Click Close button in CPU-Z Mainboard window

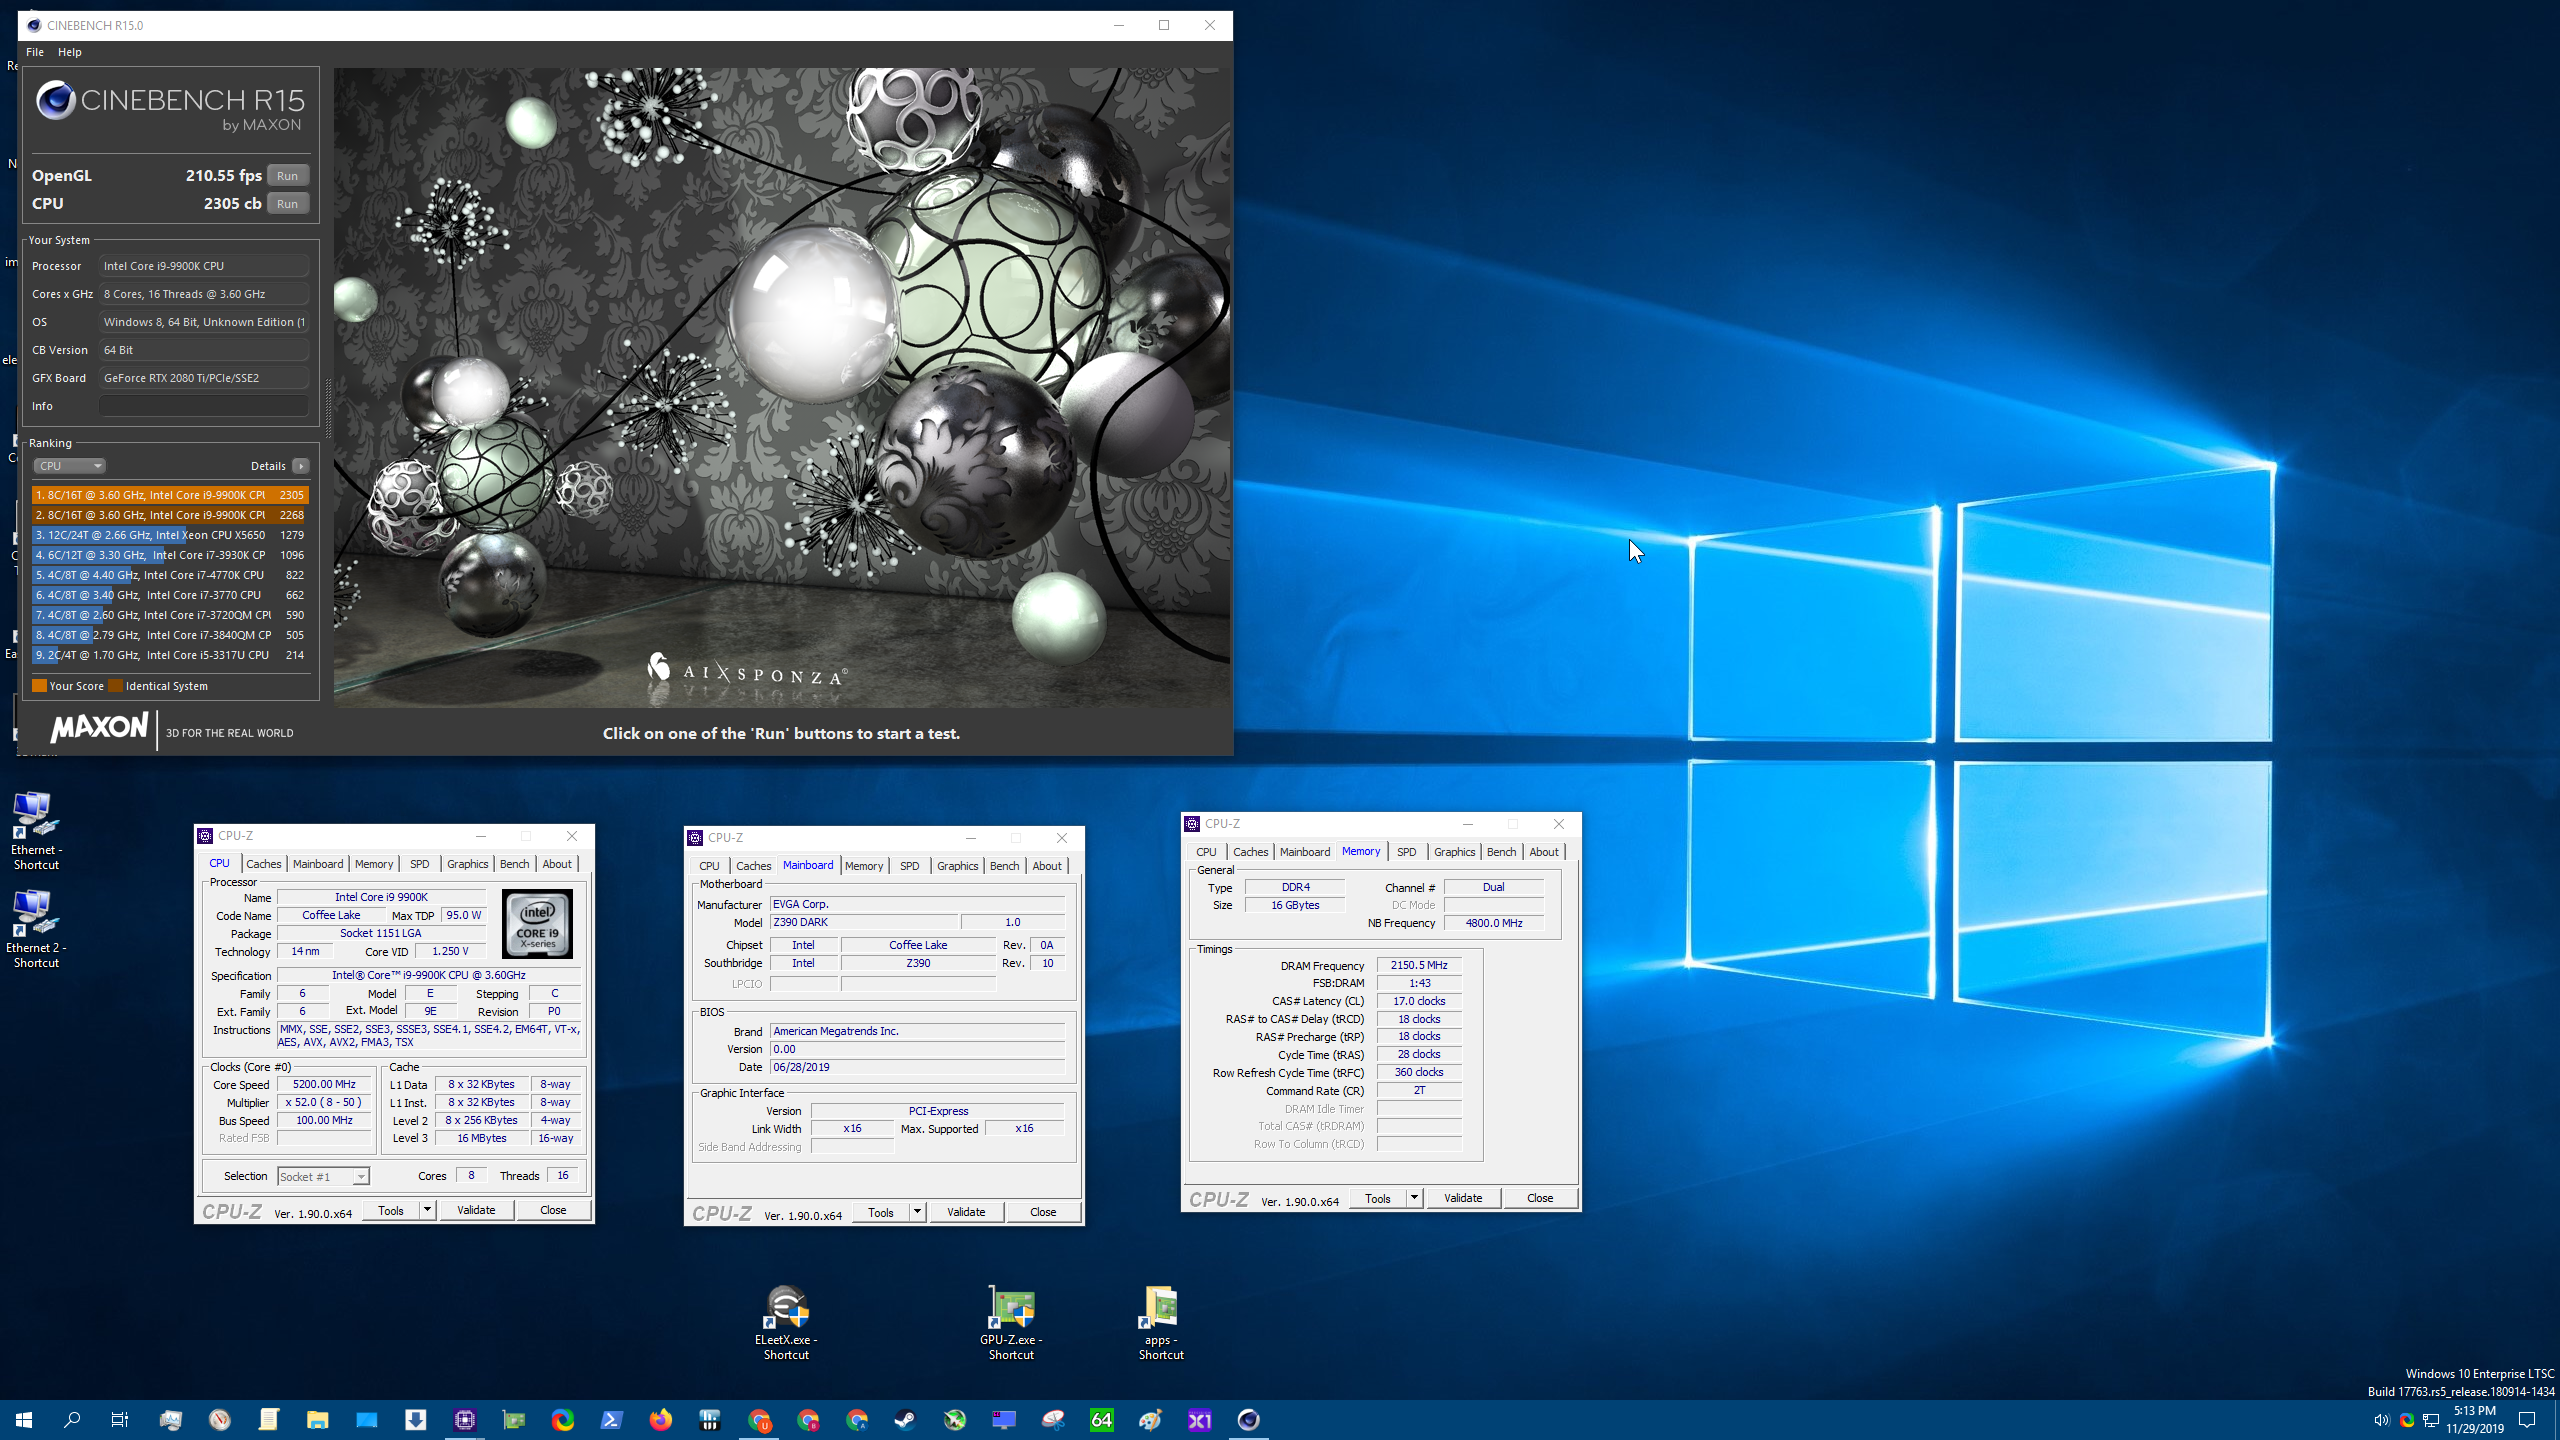point(1043,1212)
